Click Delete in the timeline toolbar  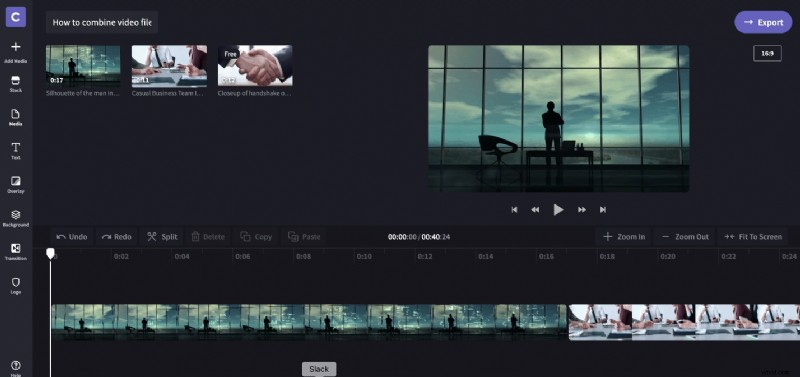(x=208, y=237)
